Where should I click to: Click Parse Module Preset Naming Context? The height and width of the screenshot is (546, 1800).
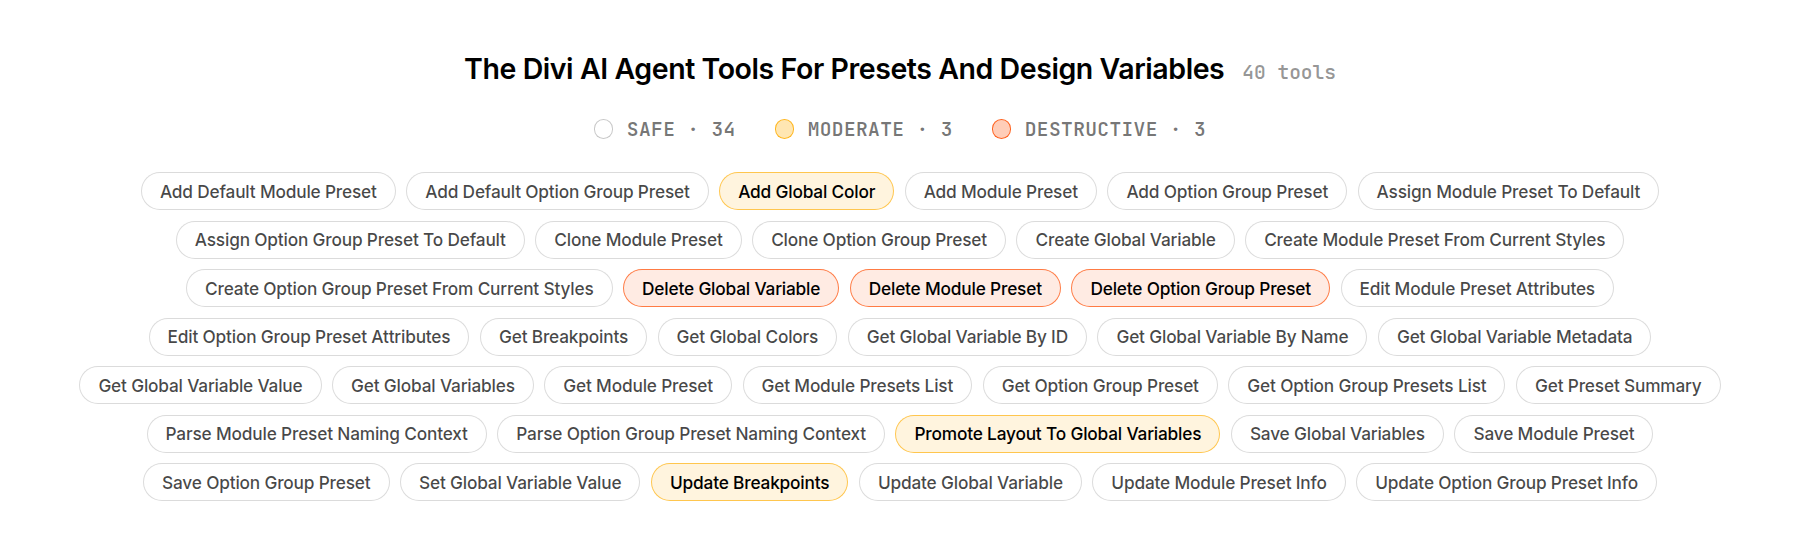(316, 434)
